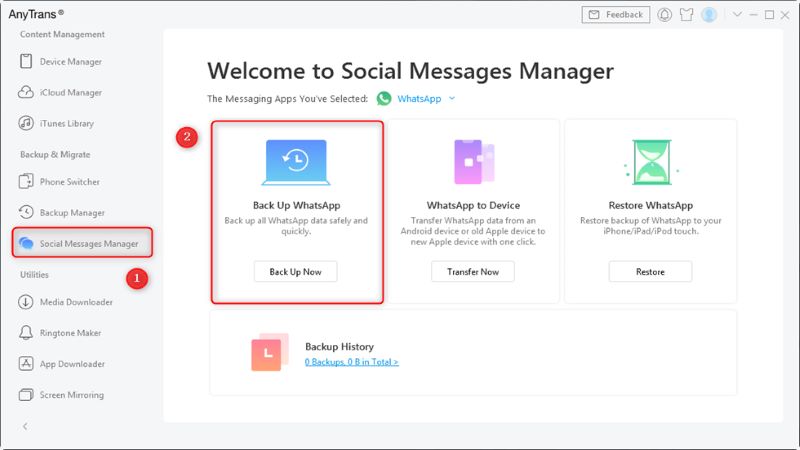Open iTunes Library from the sidebar
This screenshot has width=800, height=450.
tap(66, 123)
